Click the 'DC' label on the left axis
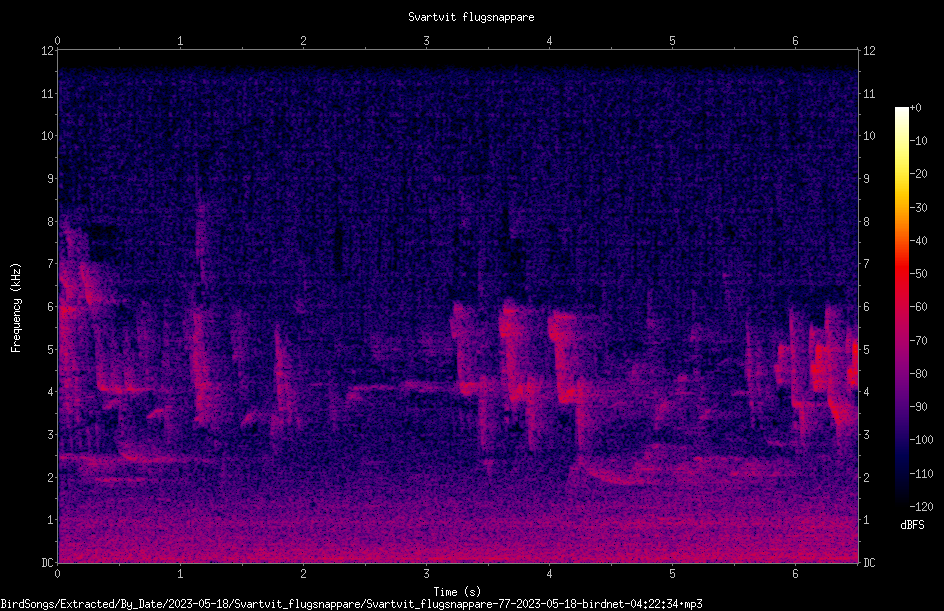This screenshot has height=611, width=944. 48,563
